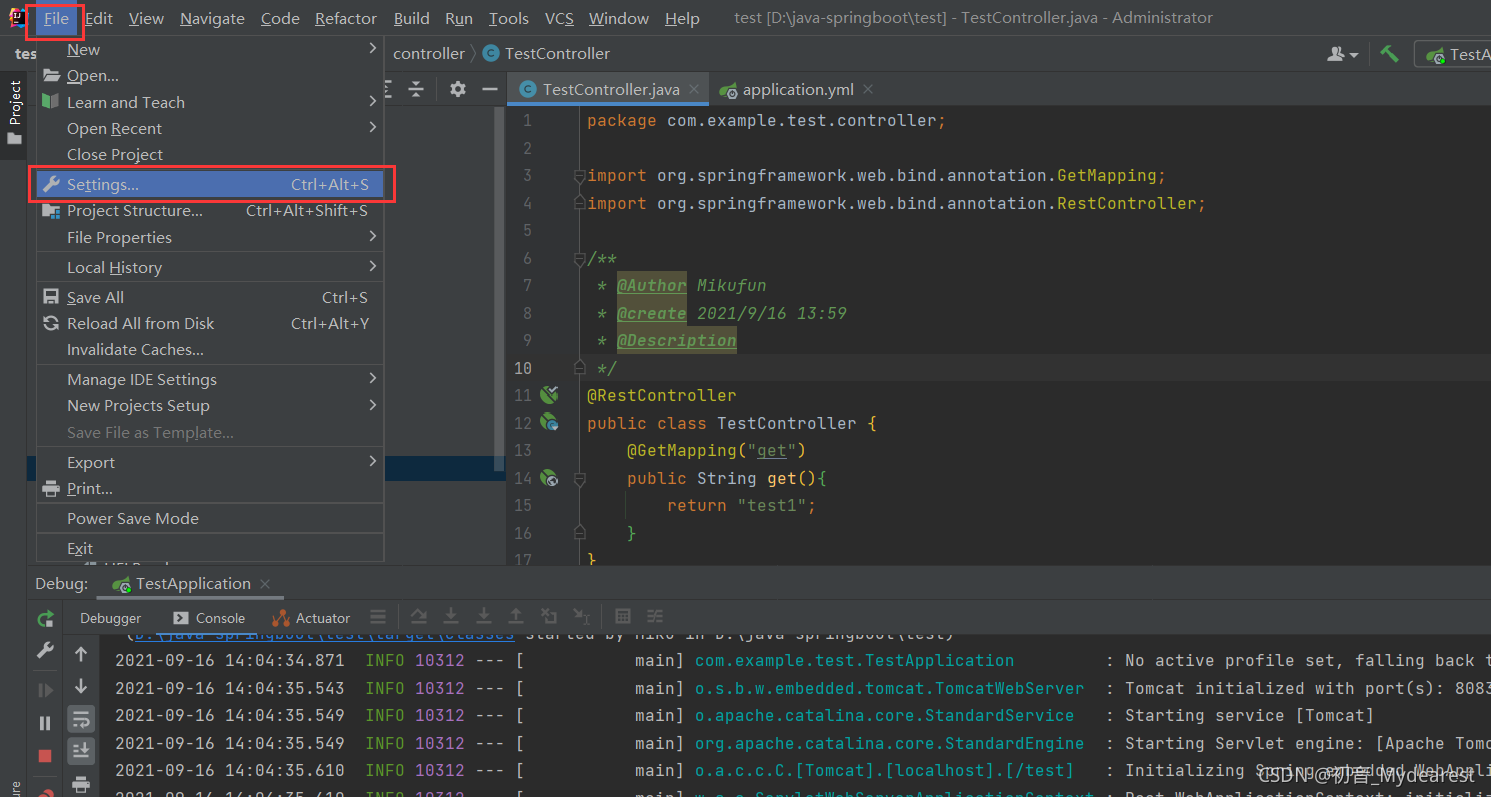Open the user account dropdown in toolbar
Viewport: 1491px width, 797px height.
[x=1342, y=54]
